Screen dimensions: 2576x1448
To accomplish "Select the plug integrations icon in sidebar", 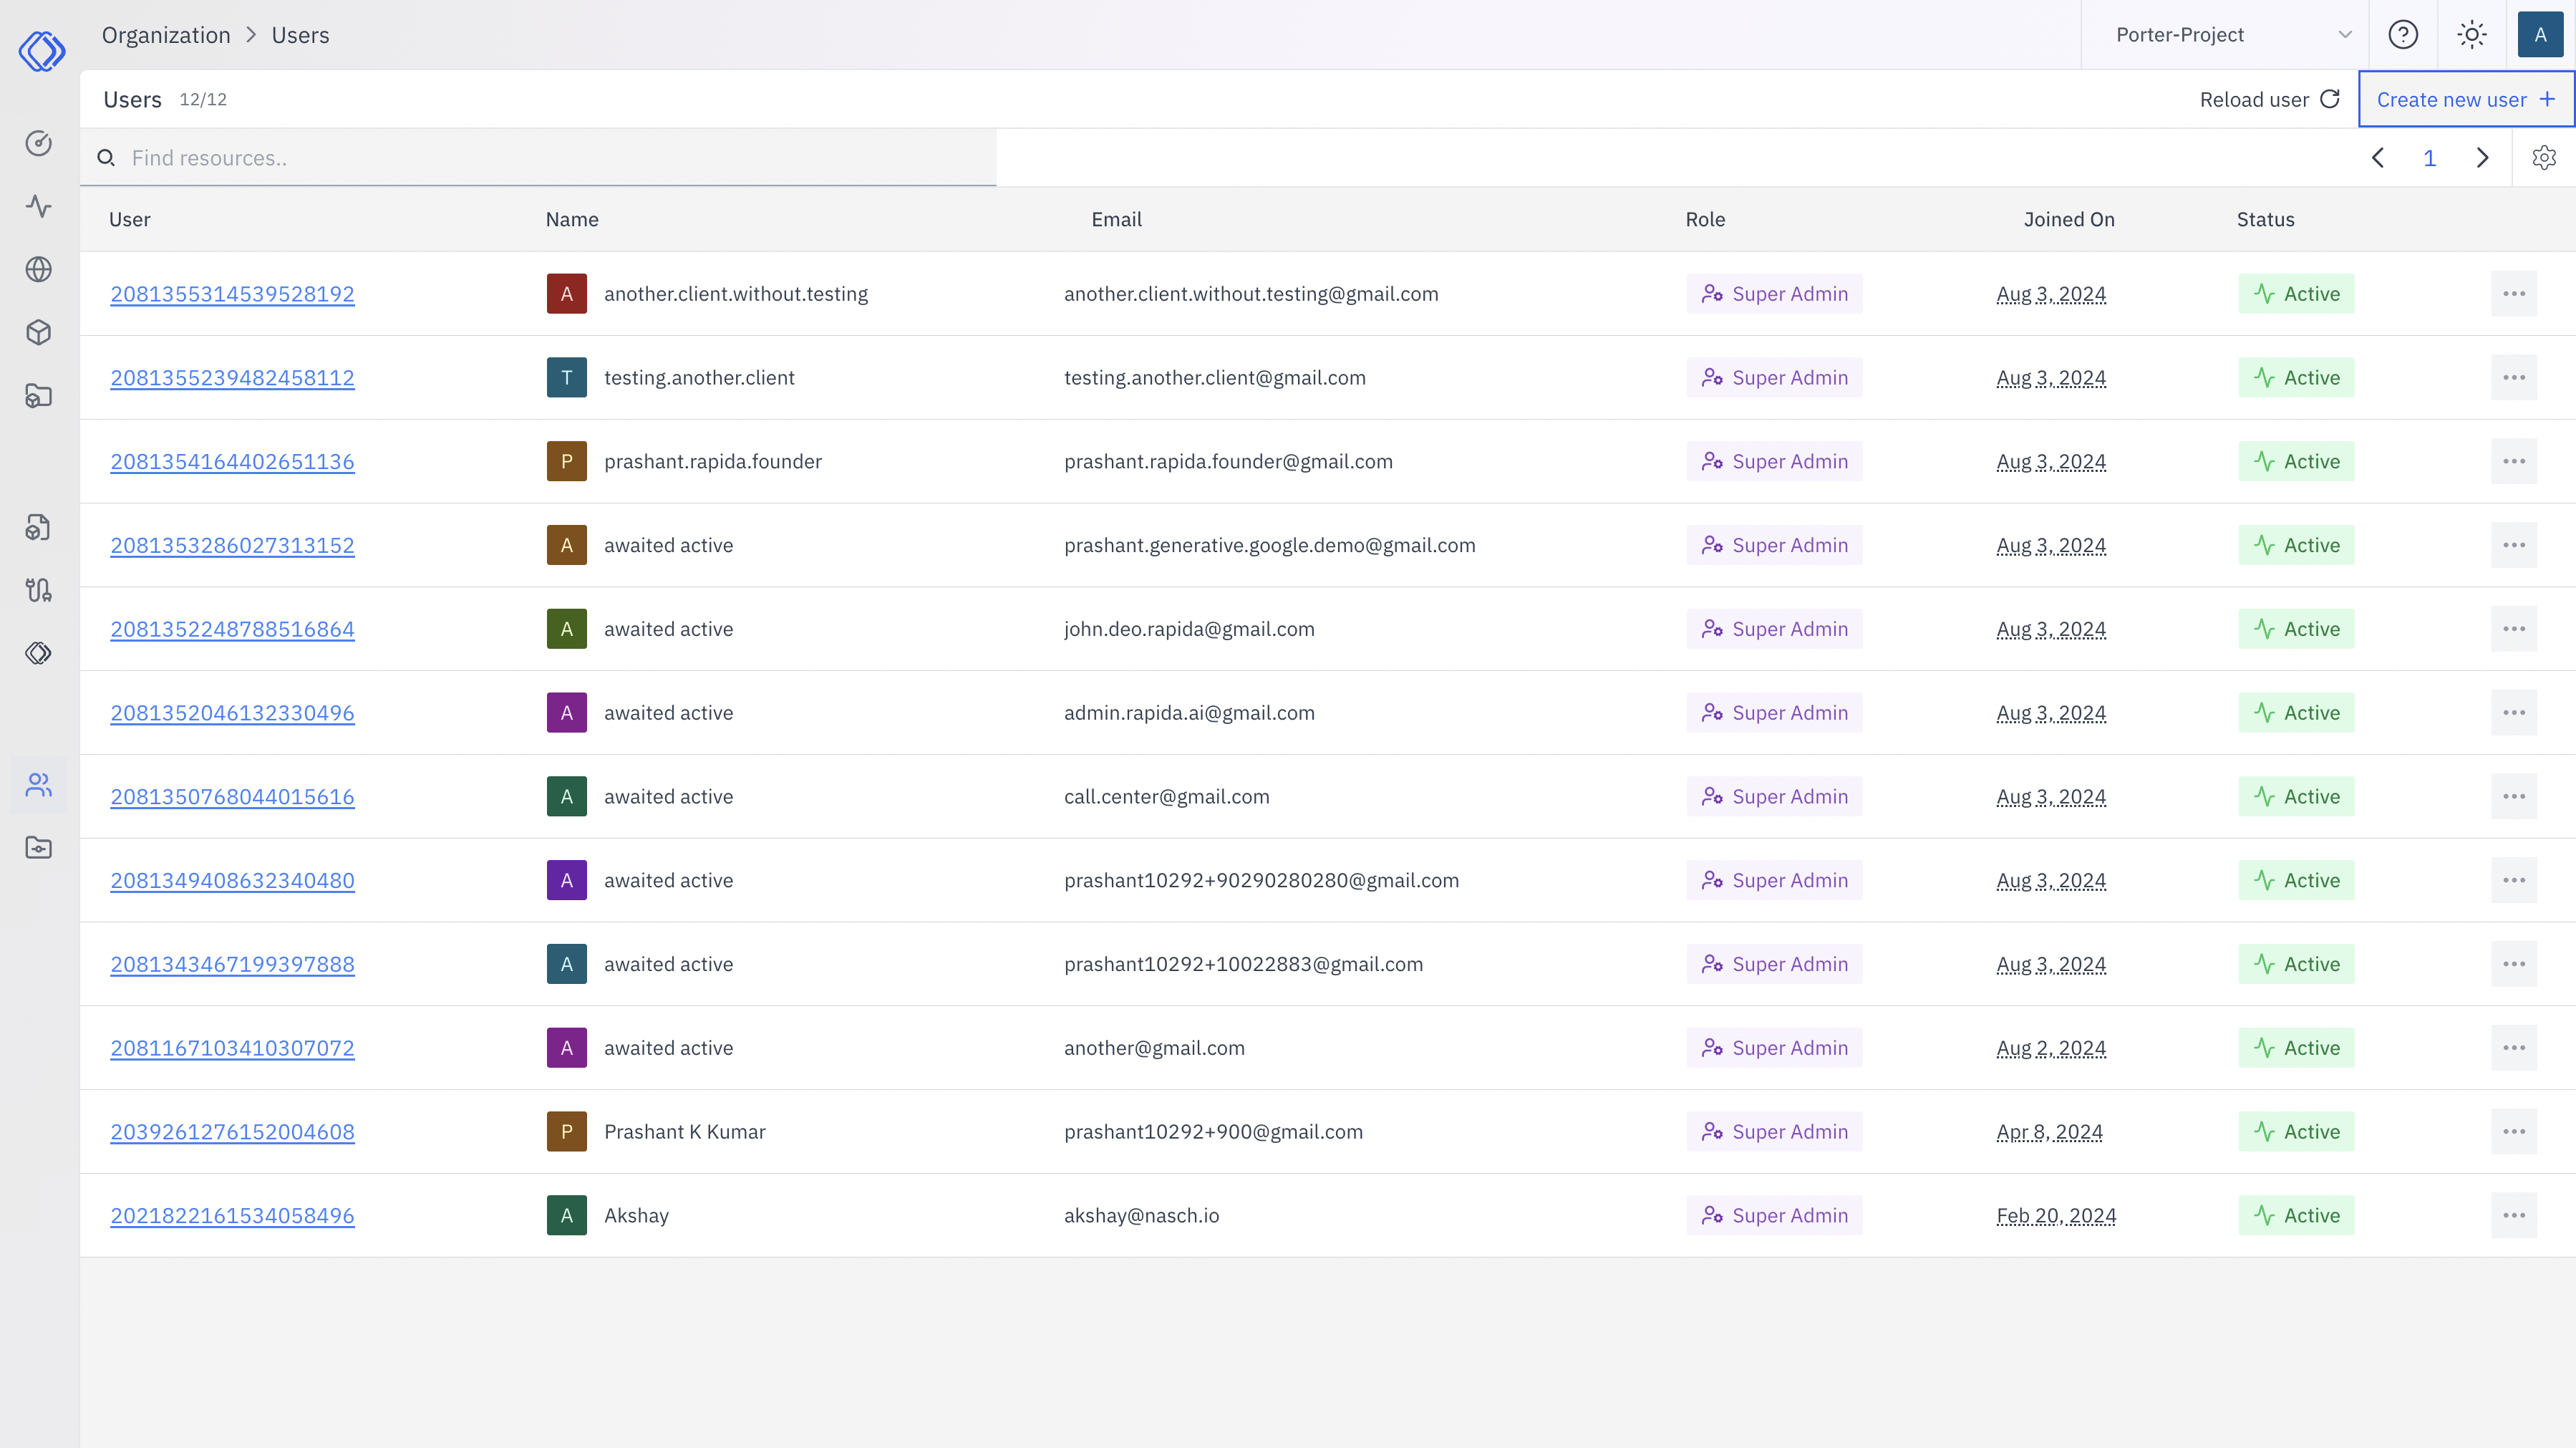I will click(38, 589).
